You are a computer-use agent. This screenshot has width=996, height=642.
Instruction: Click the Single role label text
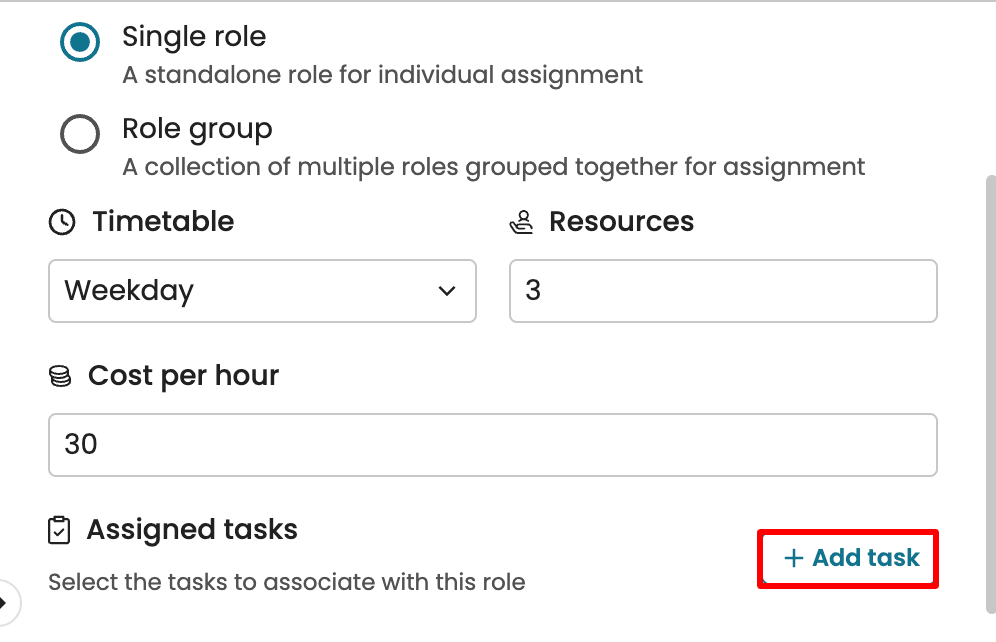[x=194, y=38]
